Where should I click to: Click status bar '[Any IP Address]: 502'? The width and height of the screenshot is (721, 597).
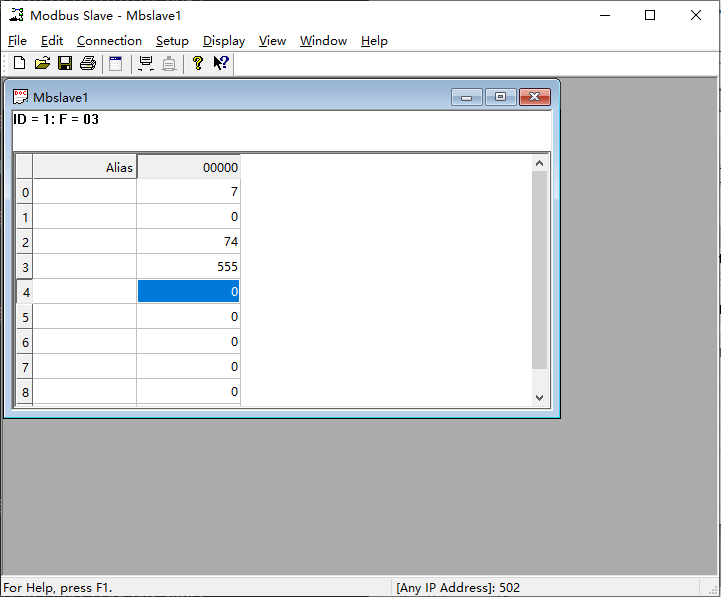click(x=458, y=587)
